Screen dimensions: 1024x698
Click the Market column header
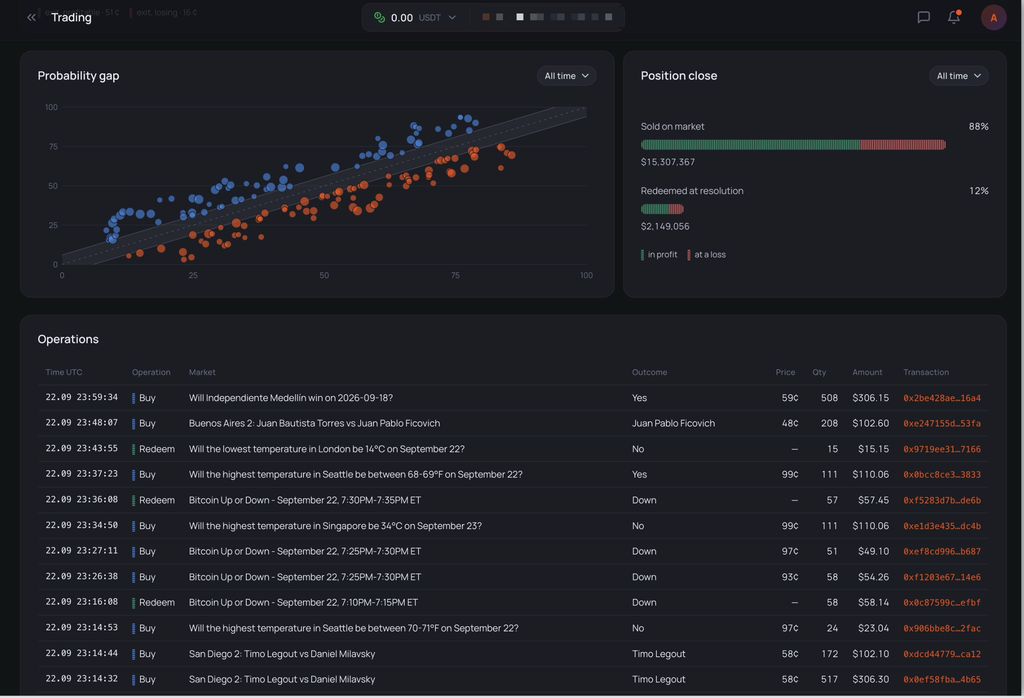pyautogui.click(x=202, y=372)
